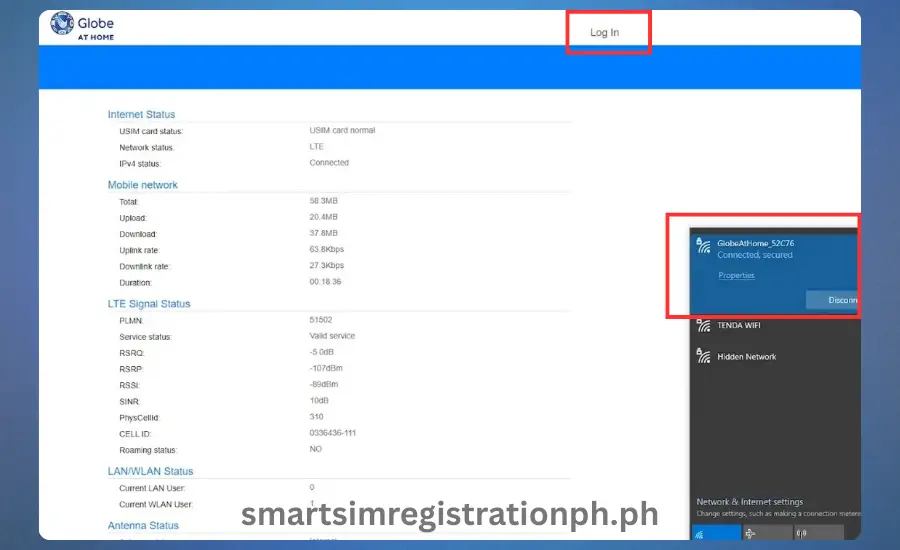Image resolution: width=900 pixels, height=550 pixels.
Task: Select the RSSI value '-89dBm'
Action: 324,384
